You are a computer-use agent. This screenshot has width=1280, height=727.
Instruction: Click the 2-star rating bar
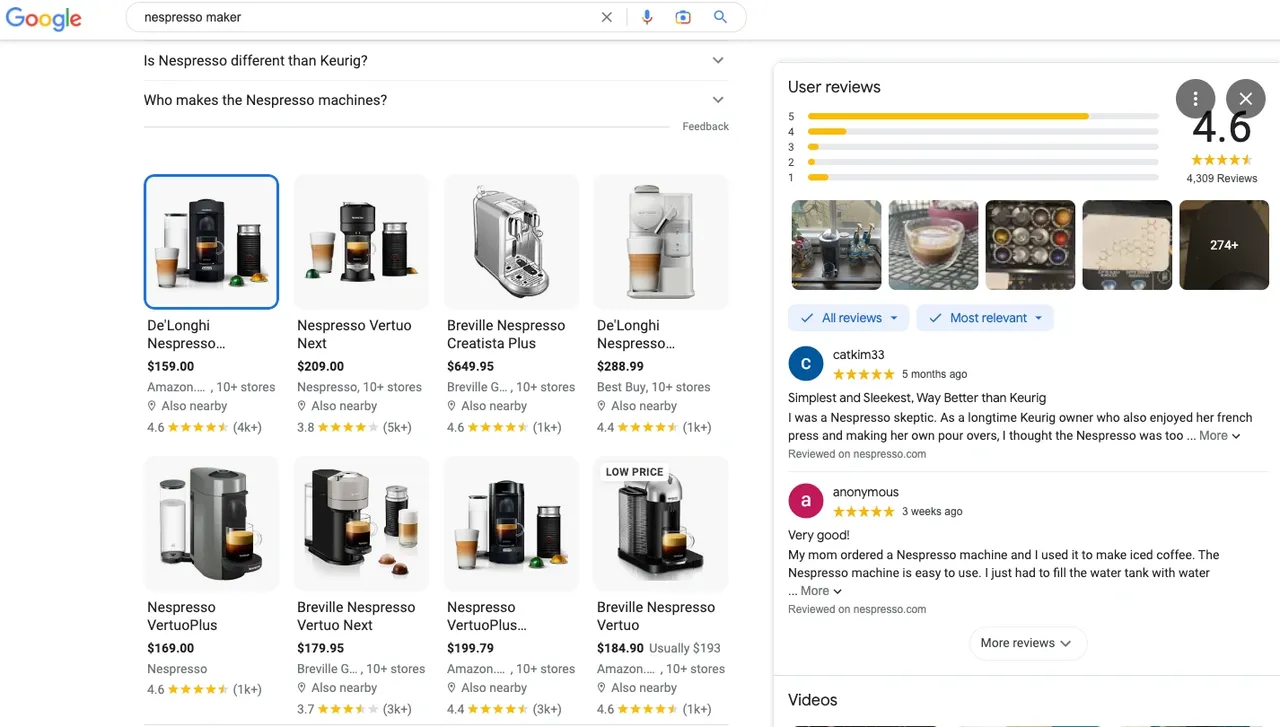983,162
